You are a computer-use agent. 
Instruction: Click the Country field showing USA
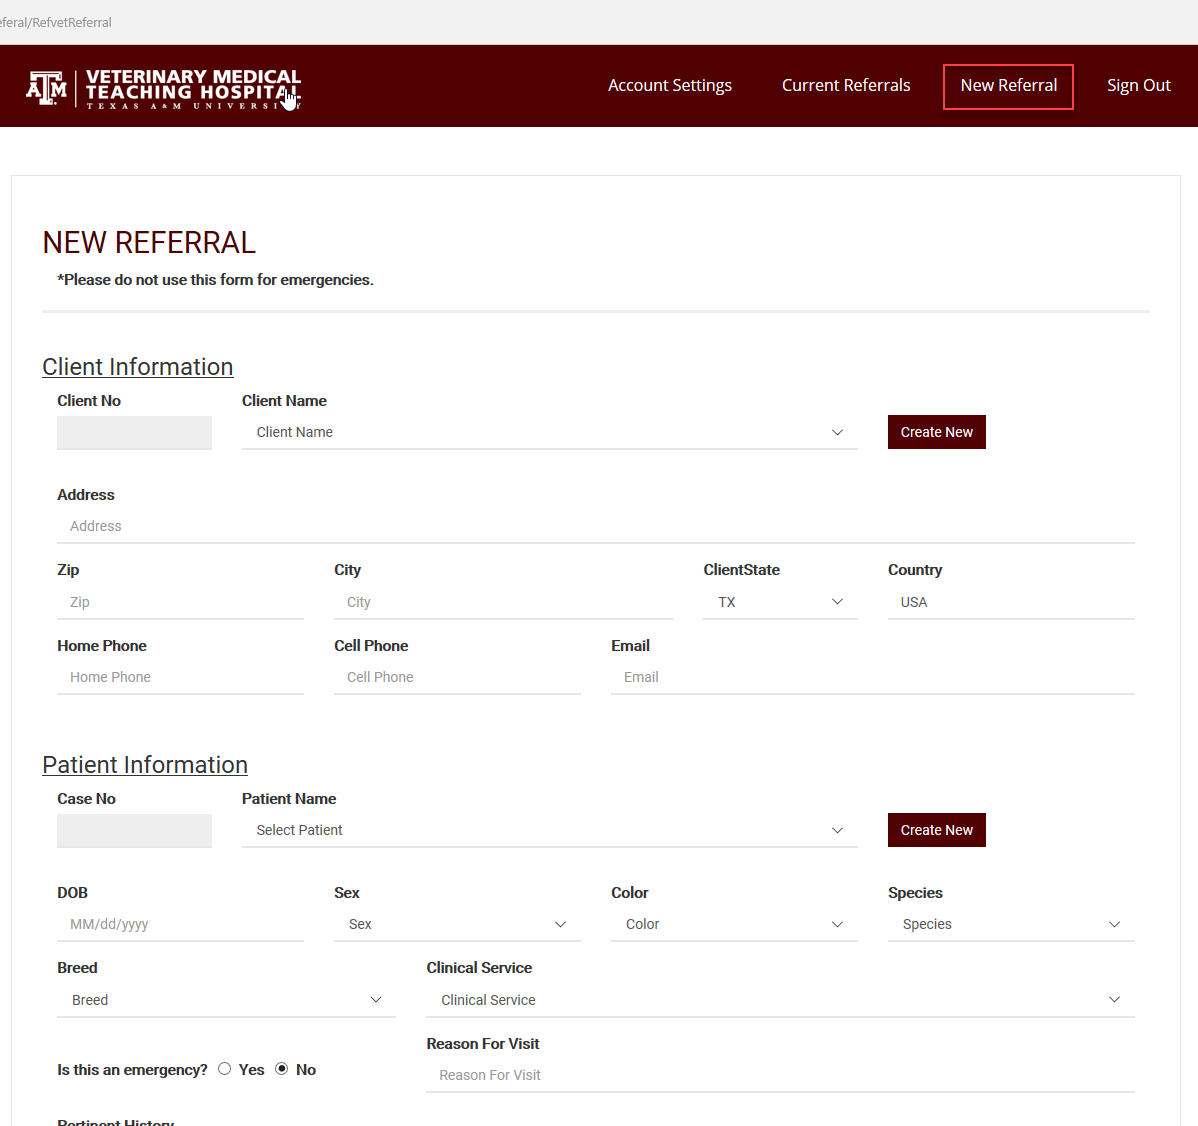[x=1011, y=602]
